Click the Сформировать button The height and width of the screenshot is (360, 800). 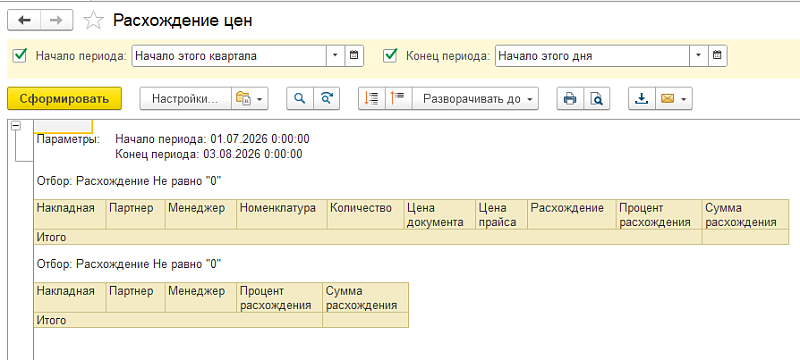click(64, 99)
